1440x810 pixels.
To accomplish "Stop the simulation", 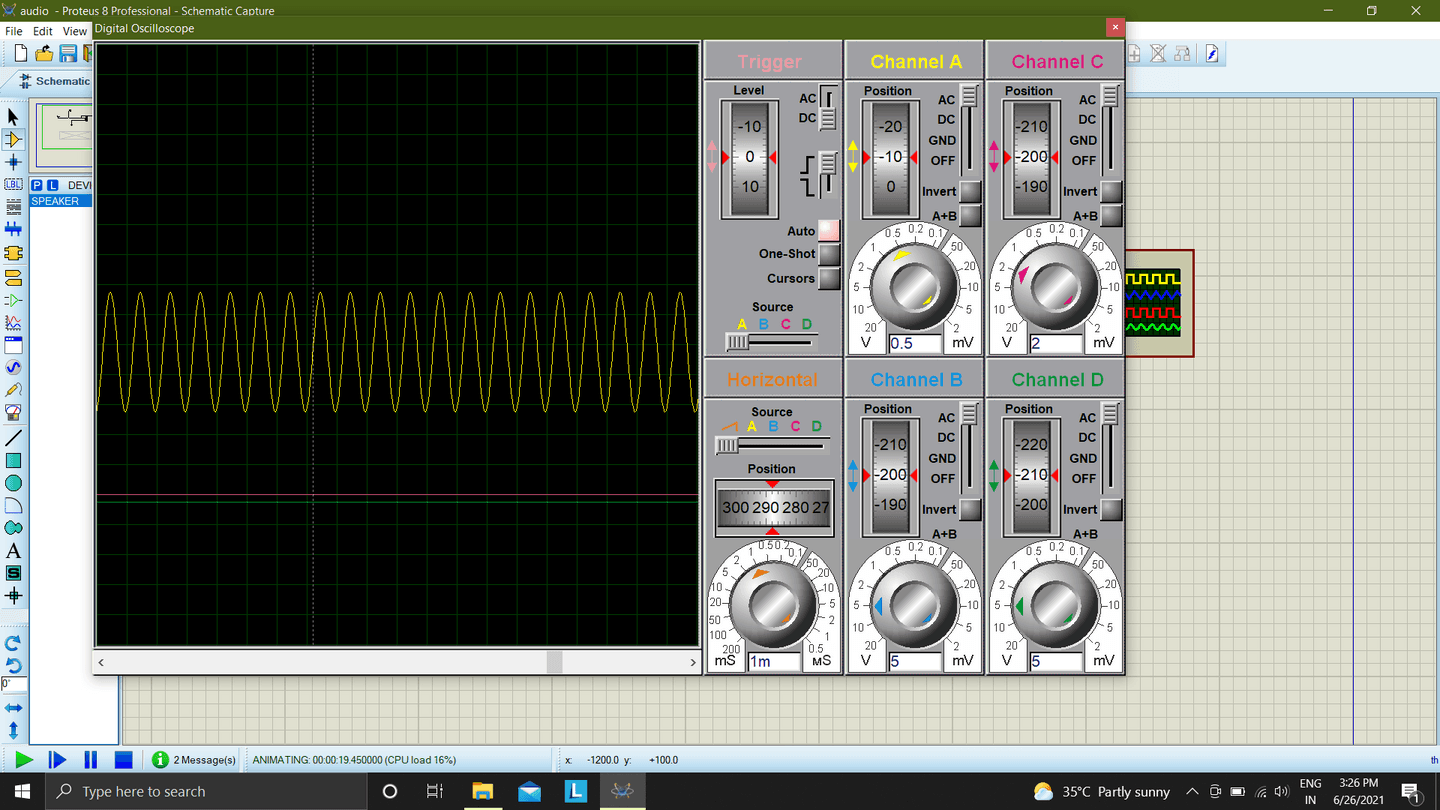I will 123,760.
